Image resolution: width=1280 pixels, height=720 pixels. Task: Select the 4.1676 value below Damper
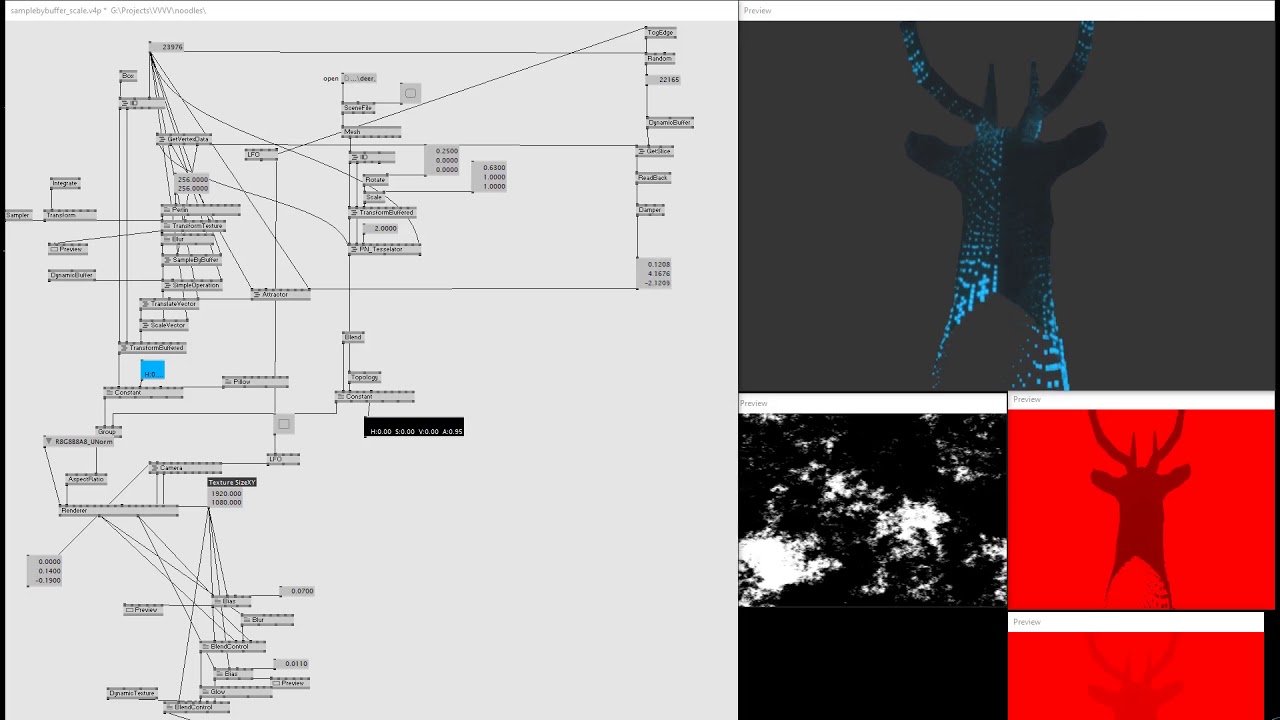(x=654, y=274)
